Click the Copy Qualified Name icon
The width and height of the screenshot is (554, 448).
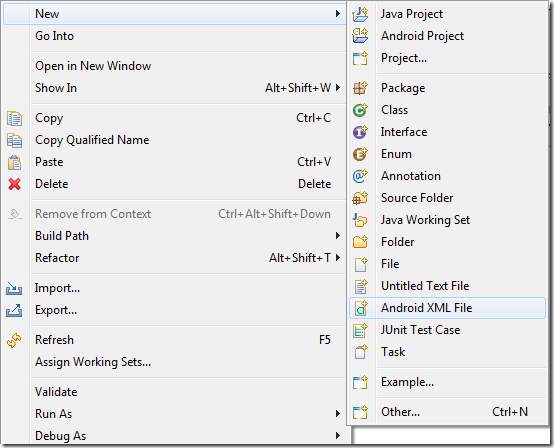(14, 140)
